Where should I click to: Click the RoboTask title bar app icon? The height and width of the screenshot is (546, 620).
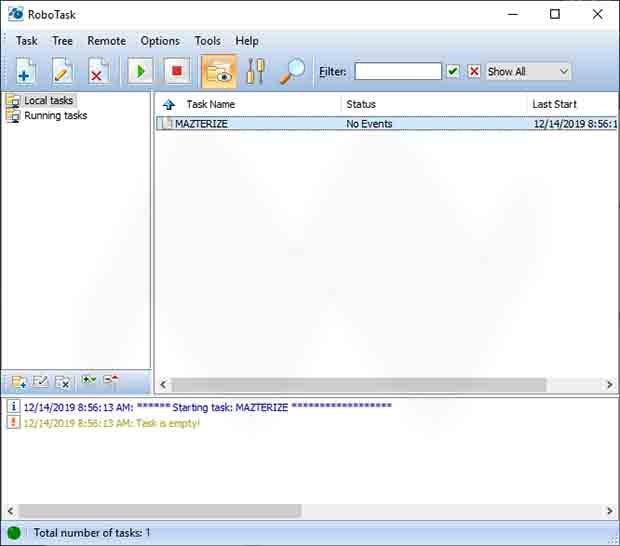(16, 14)
